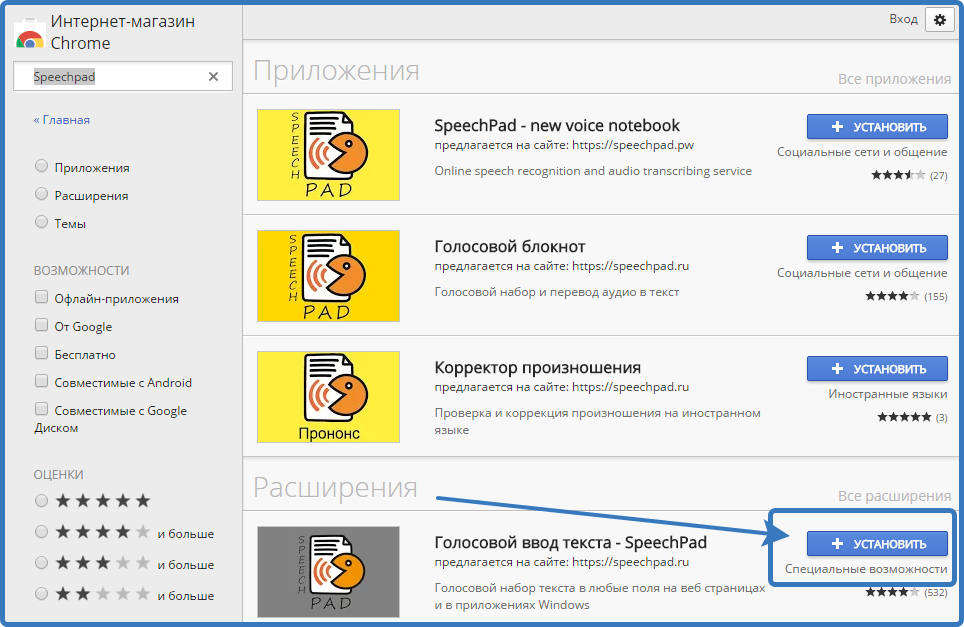Tick the Бесплатно checkbox

pyautogui.click(x=41, y=354)
